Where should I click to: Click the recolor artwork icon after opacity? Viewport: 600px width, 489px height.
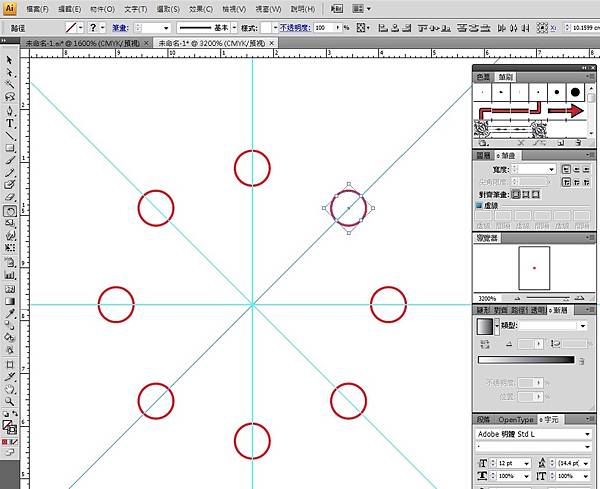361,28
